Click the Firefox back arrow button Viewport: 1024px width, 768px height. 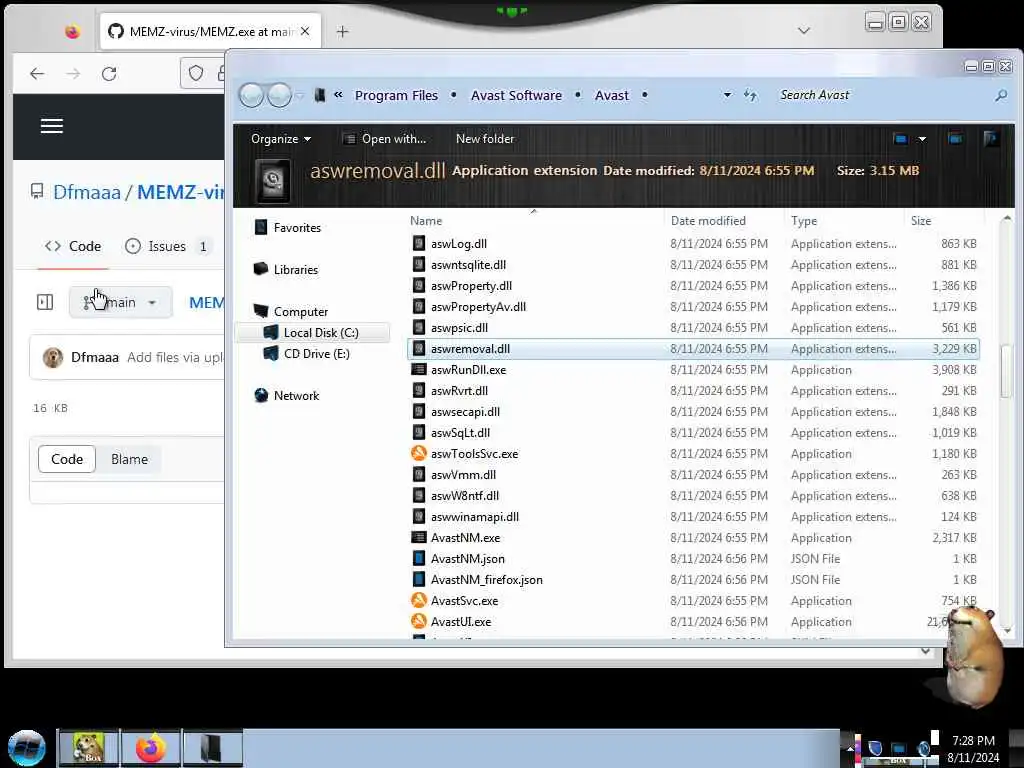(x=37, y=74)
